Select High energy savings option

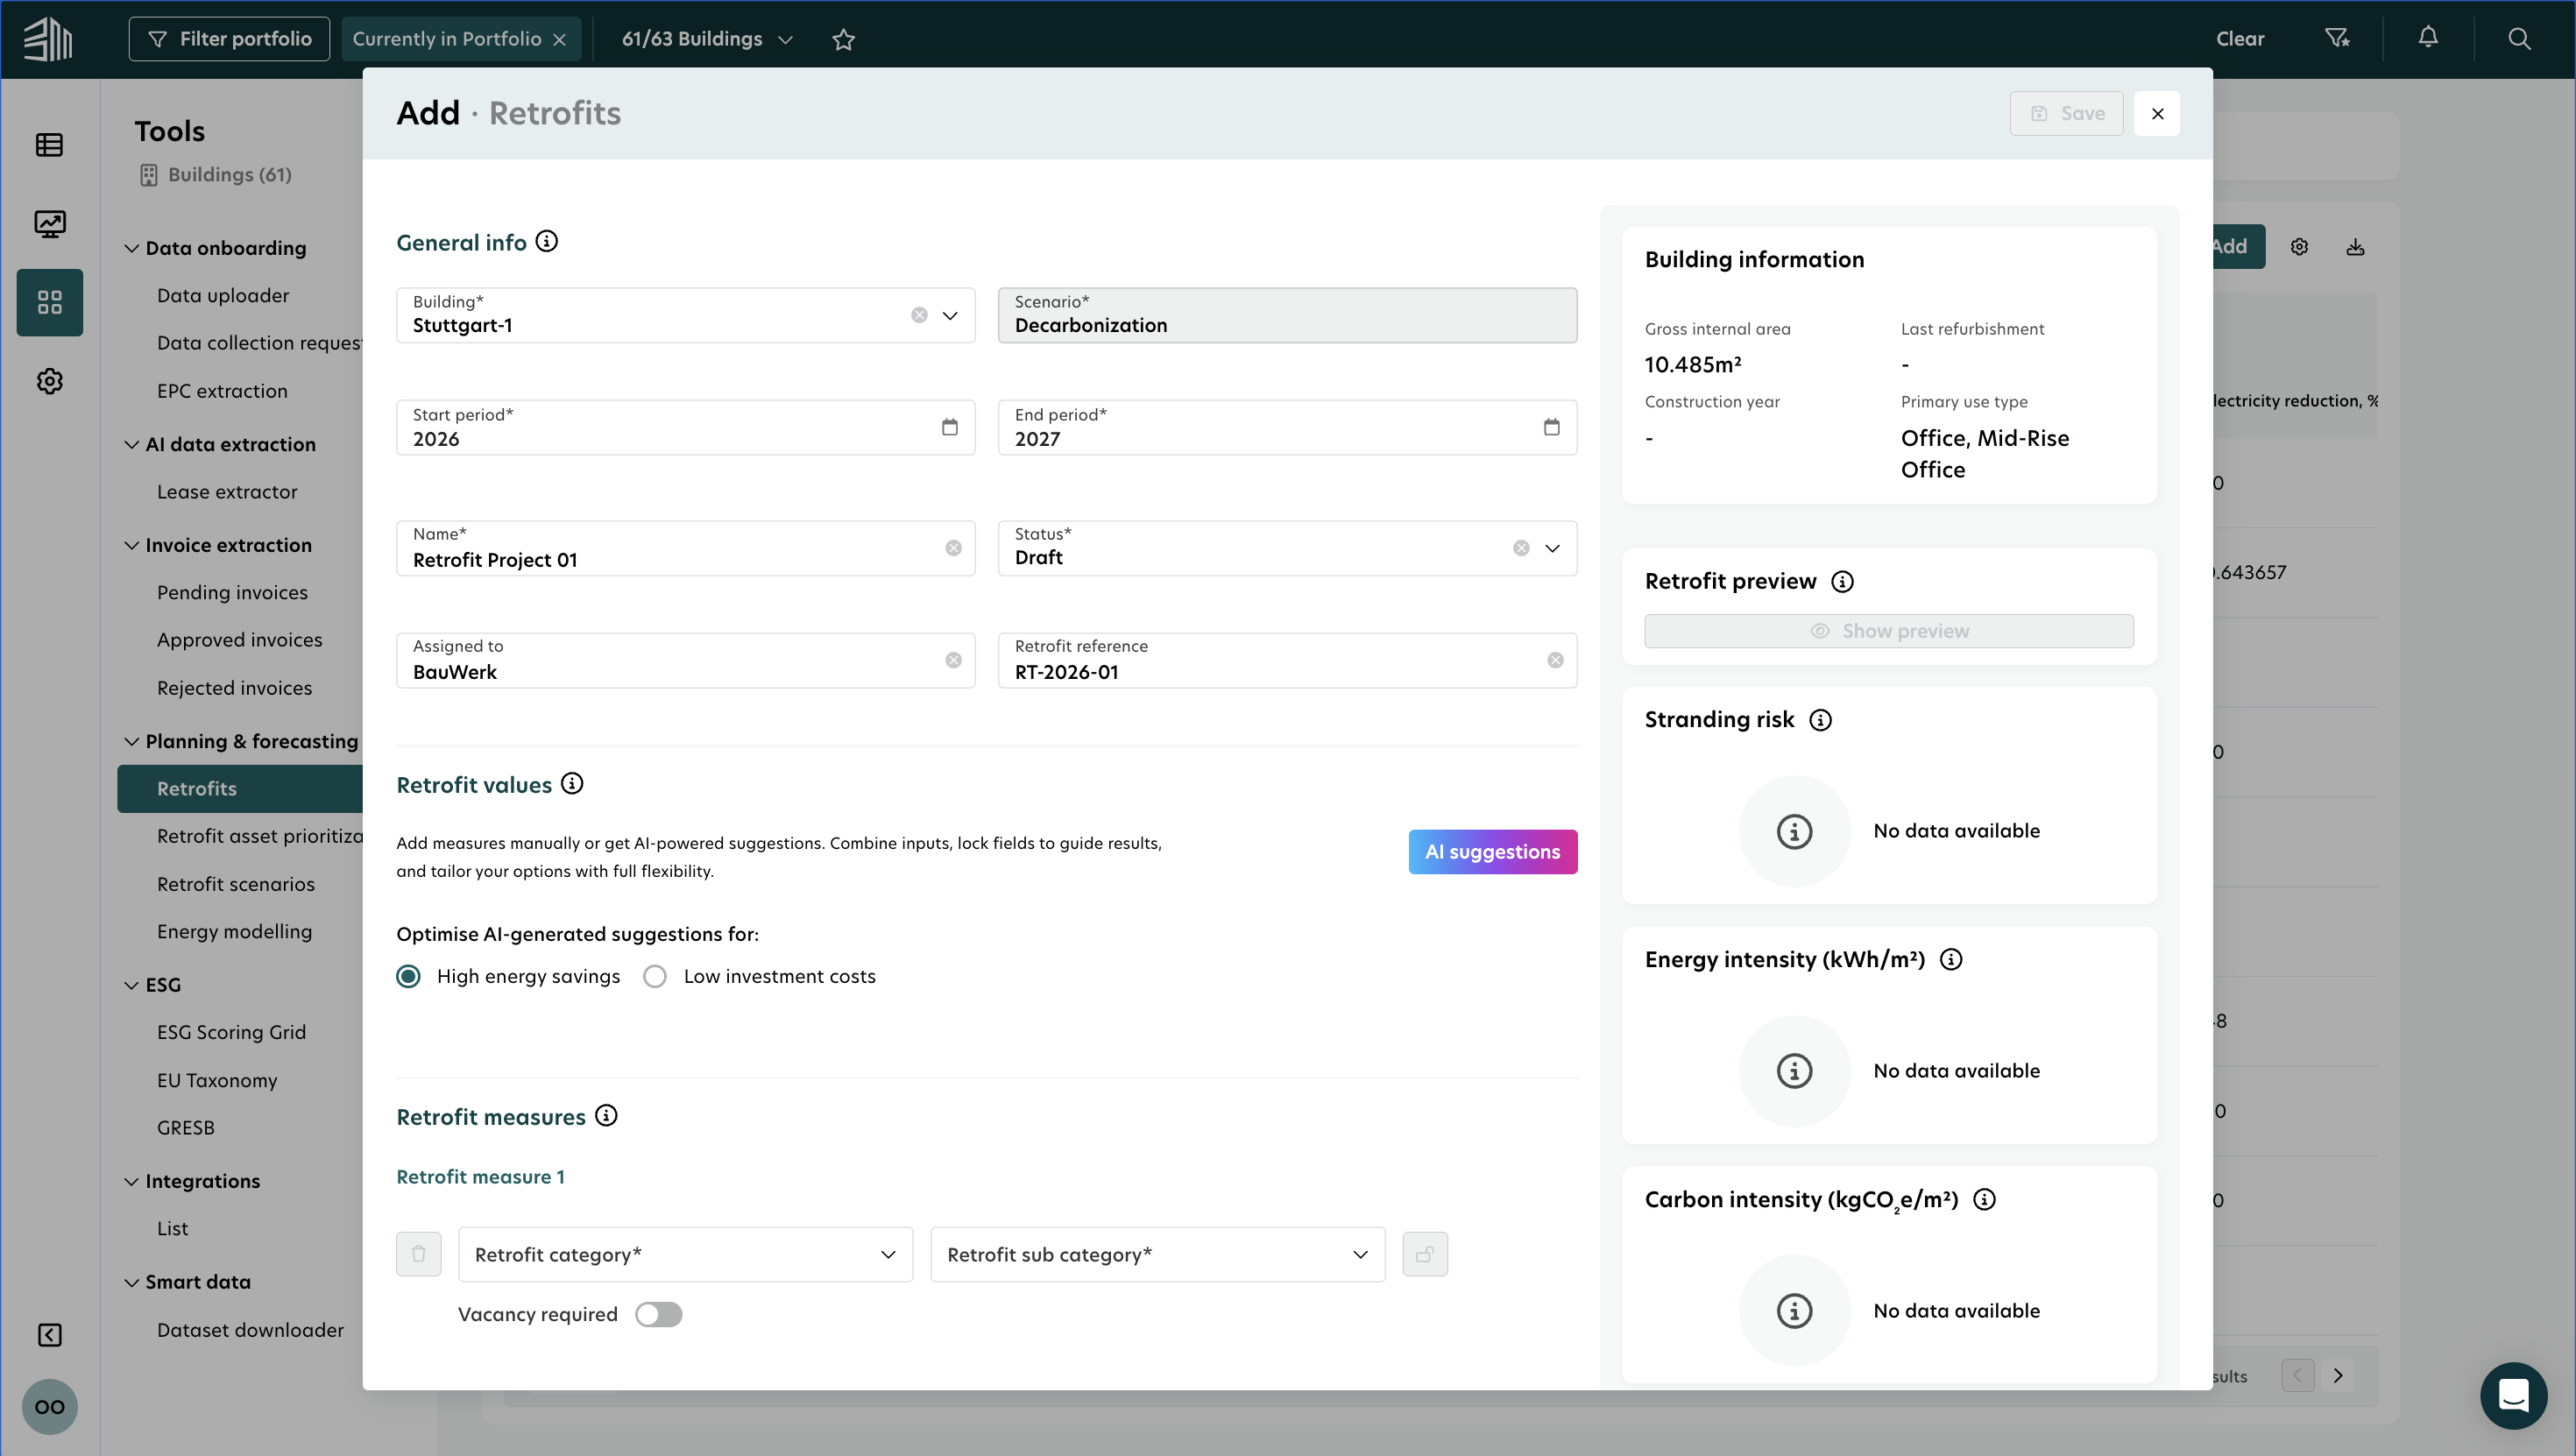pyautogui.click(x=408, y=976)
